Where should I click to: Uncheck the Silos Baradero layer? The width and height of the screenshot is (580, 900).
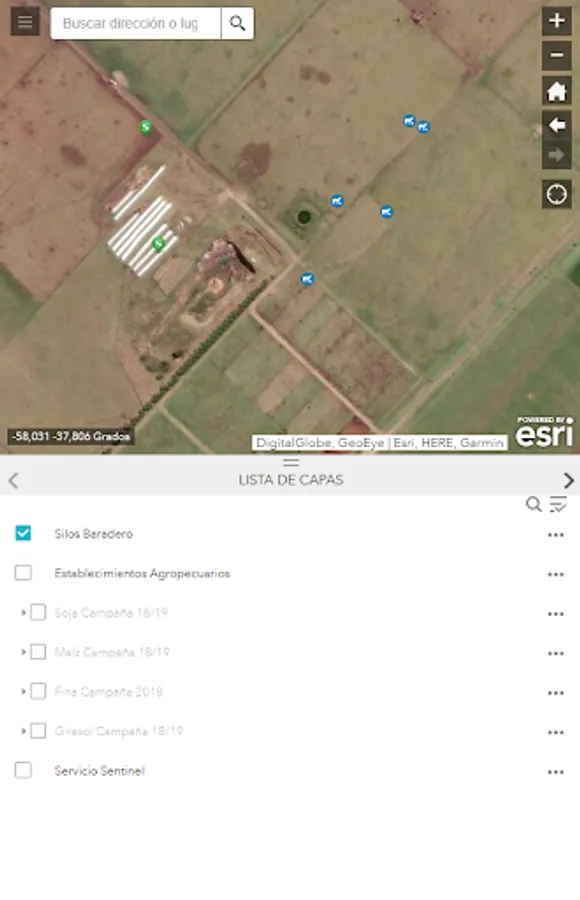pyautogui.click(x=23, y=533)
